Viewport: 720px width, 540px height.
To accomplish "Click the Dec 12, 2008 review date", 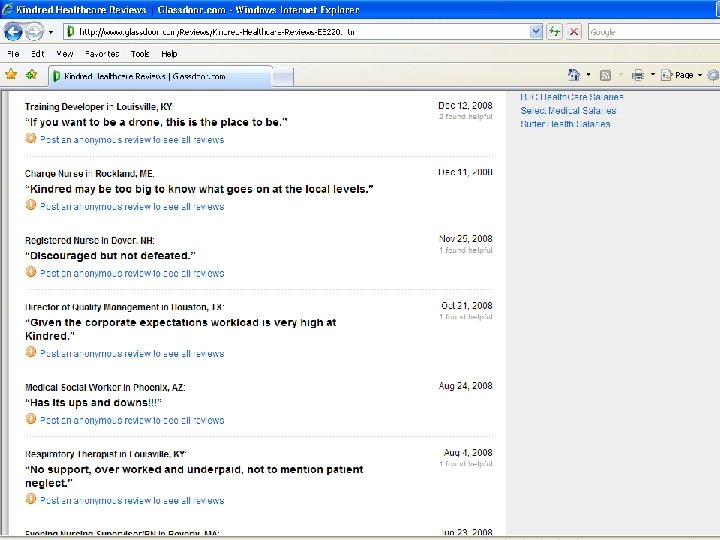I will click(465, 106).
